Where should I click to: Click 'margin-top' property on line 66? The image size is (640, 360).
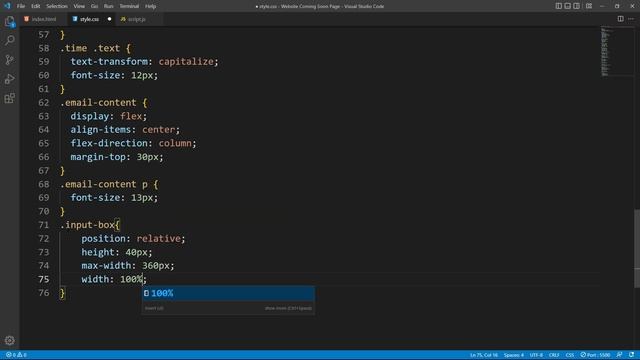[98, 157]
